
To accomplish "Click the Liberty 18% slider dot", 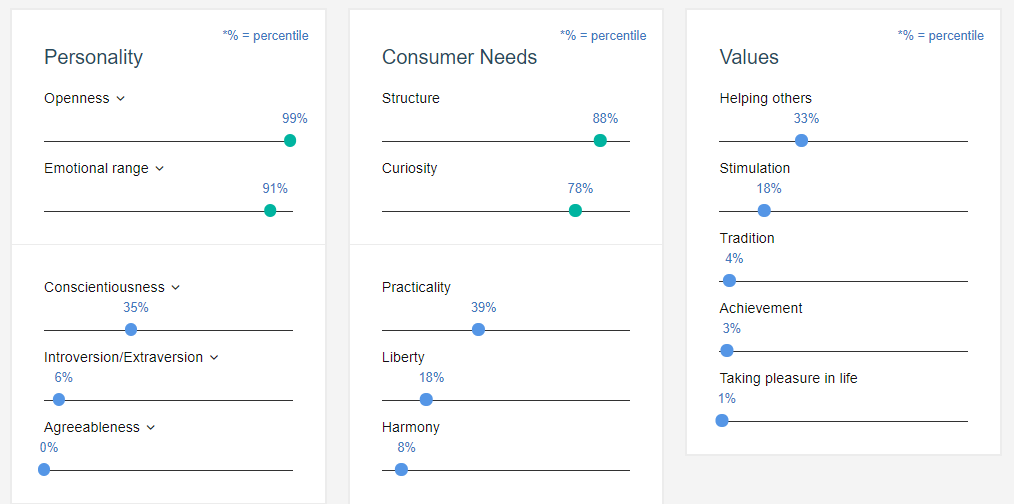I will [x=426, y=399].
